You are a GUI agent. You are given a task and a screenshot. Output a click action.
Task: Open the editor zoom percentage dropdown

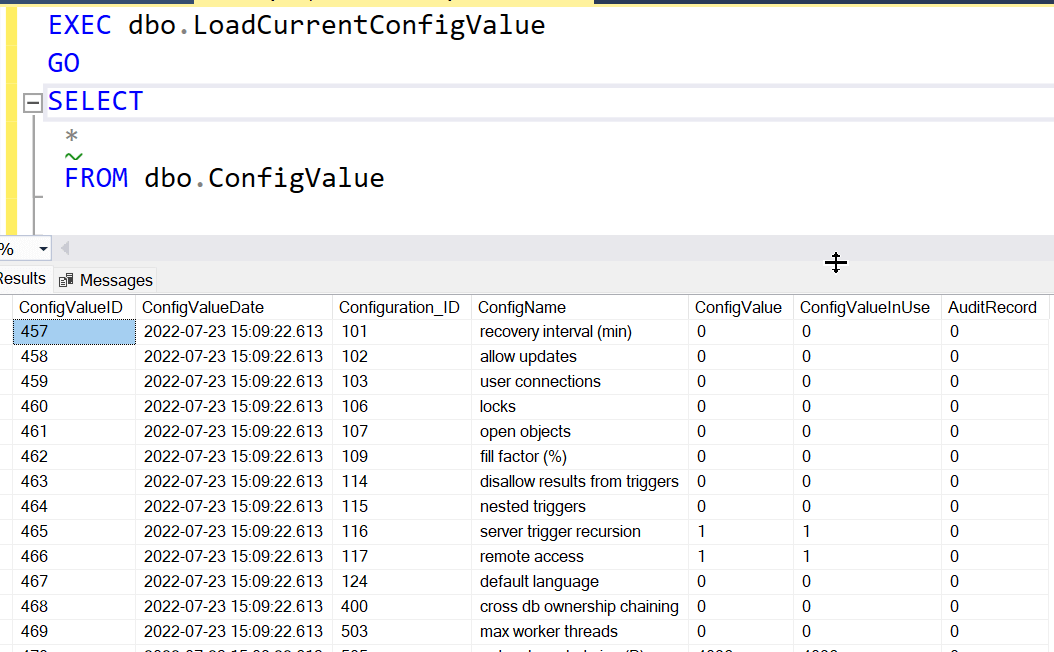pos(42,249)
